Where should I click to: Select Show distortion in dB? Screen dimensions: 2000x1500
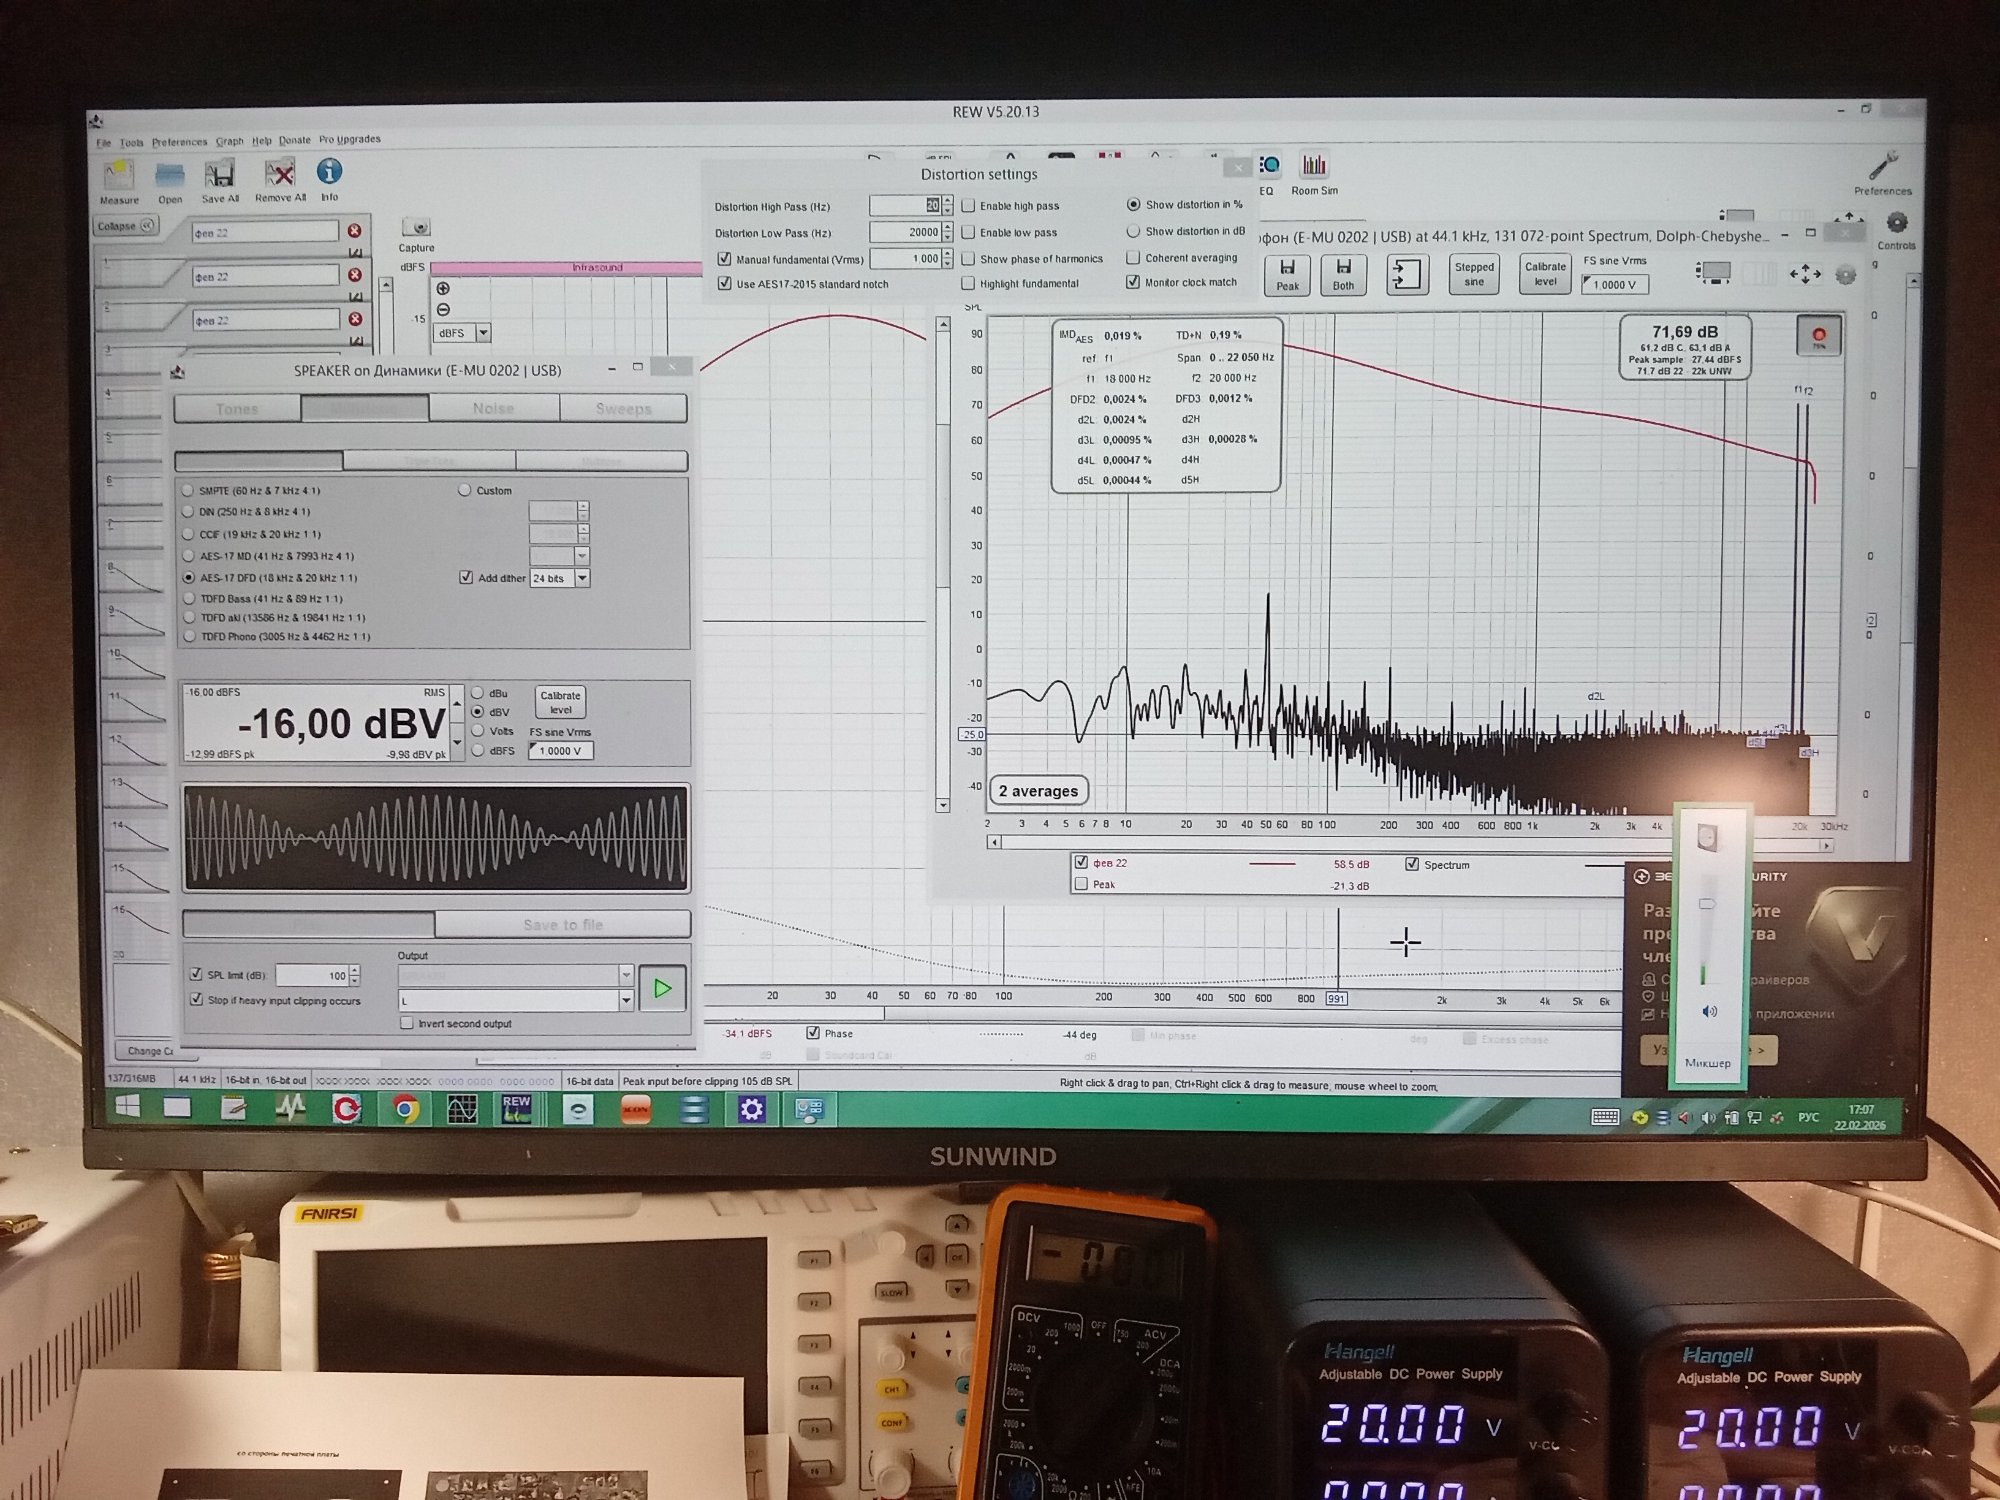1133,231
